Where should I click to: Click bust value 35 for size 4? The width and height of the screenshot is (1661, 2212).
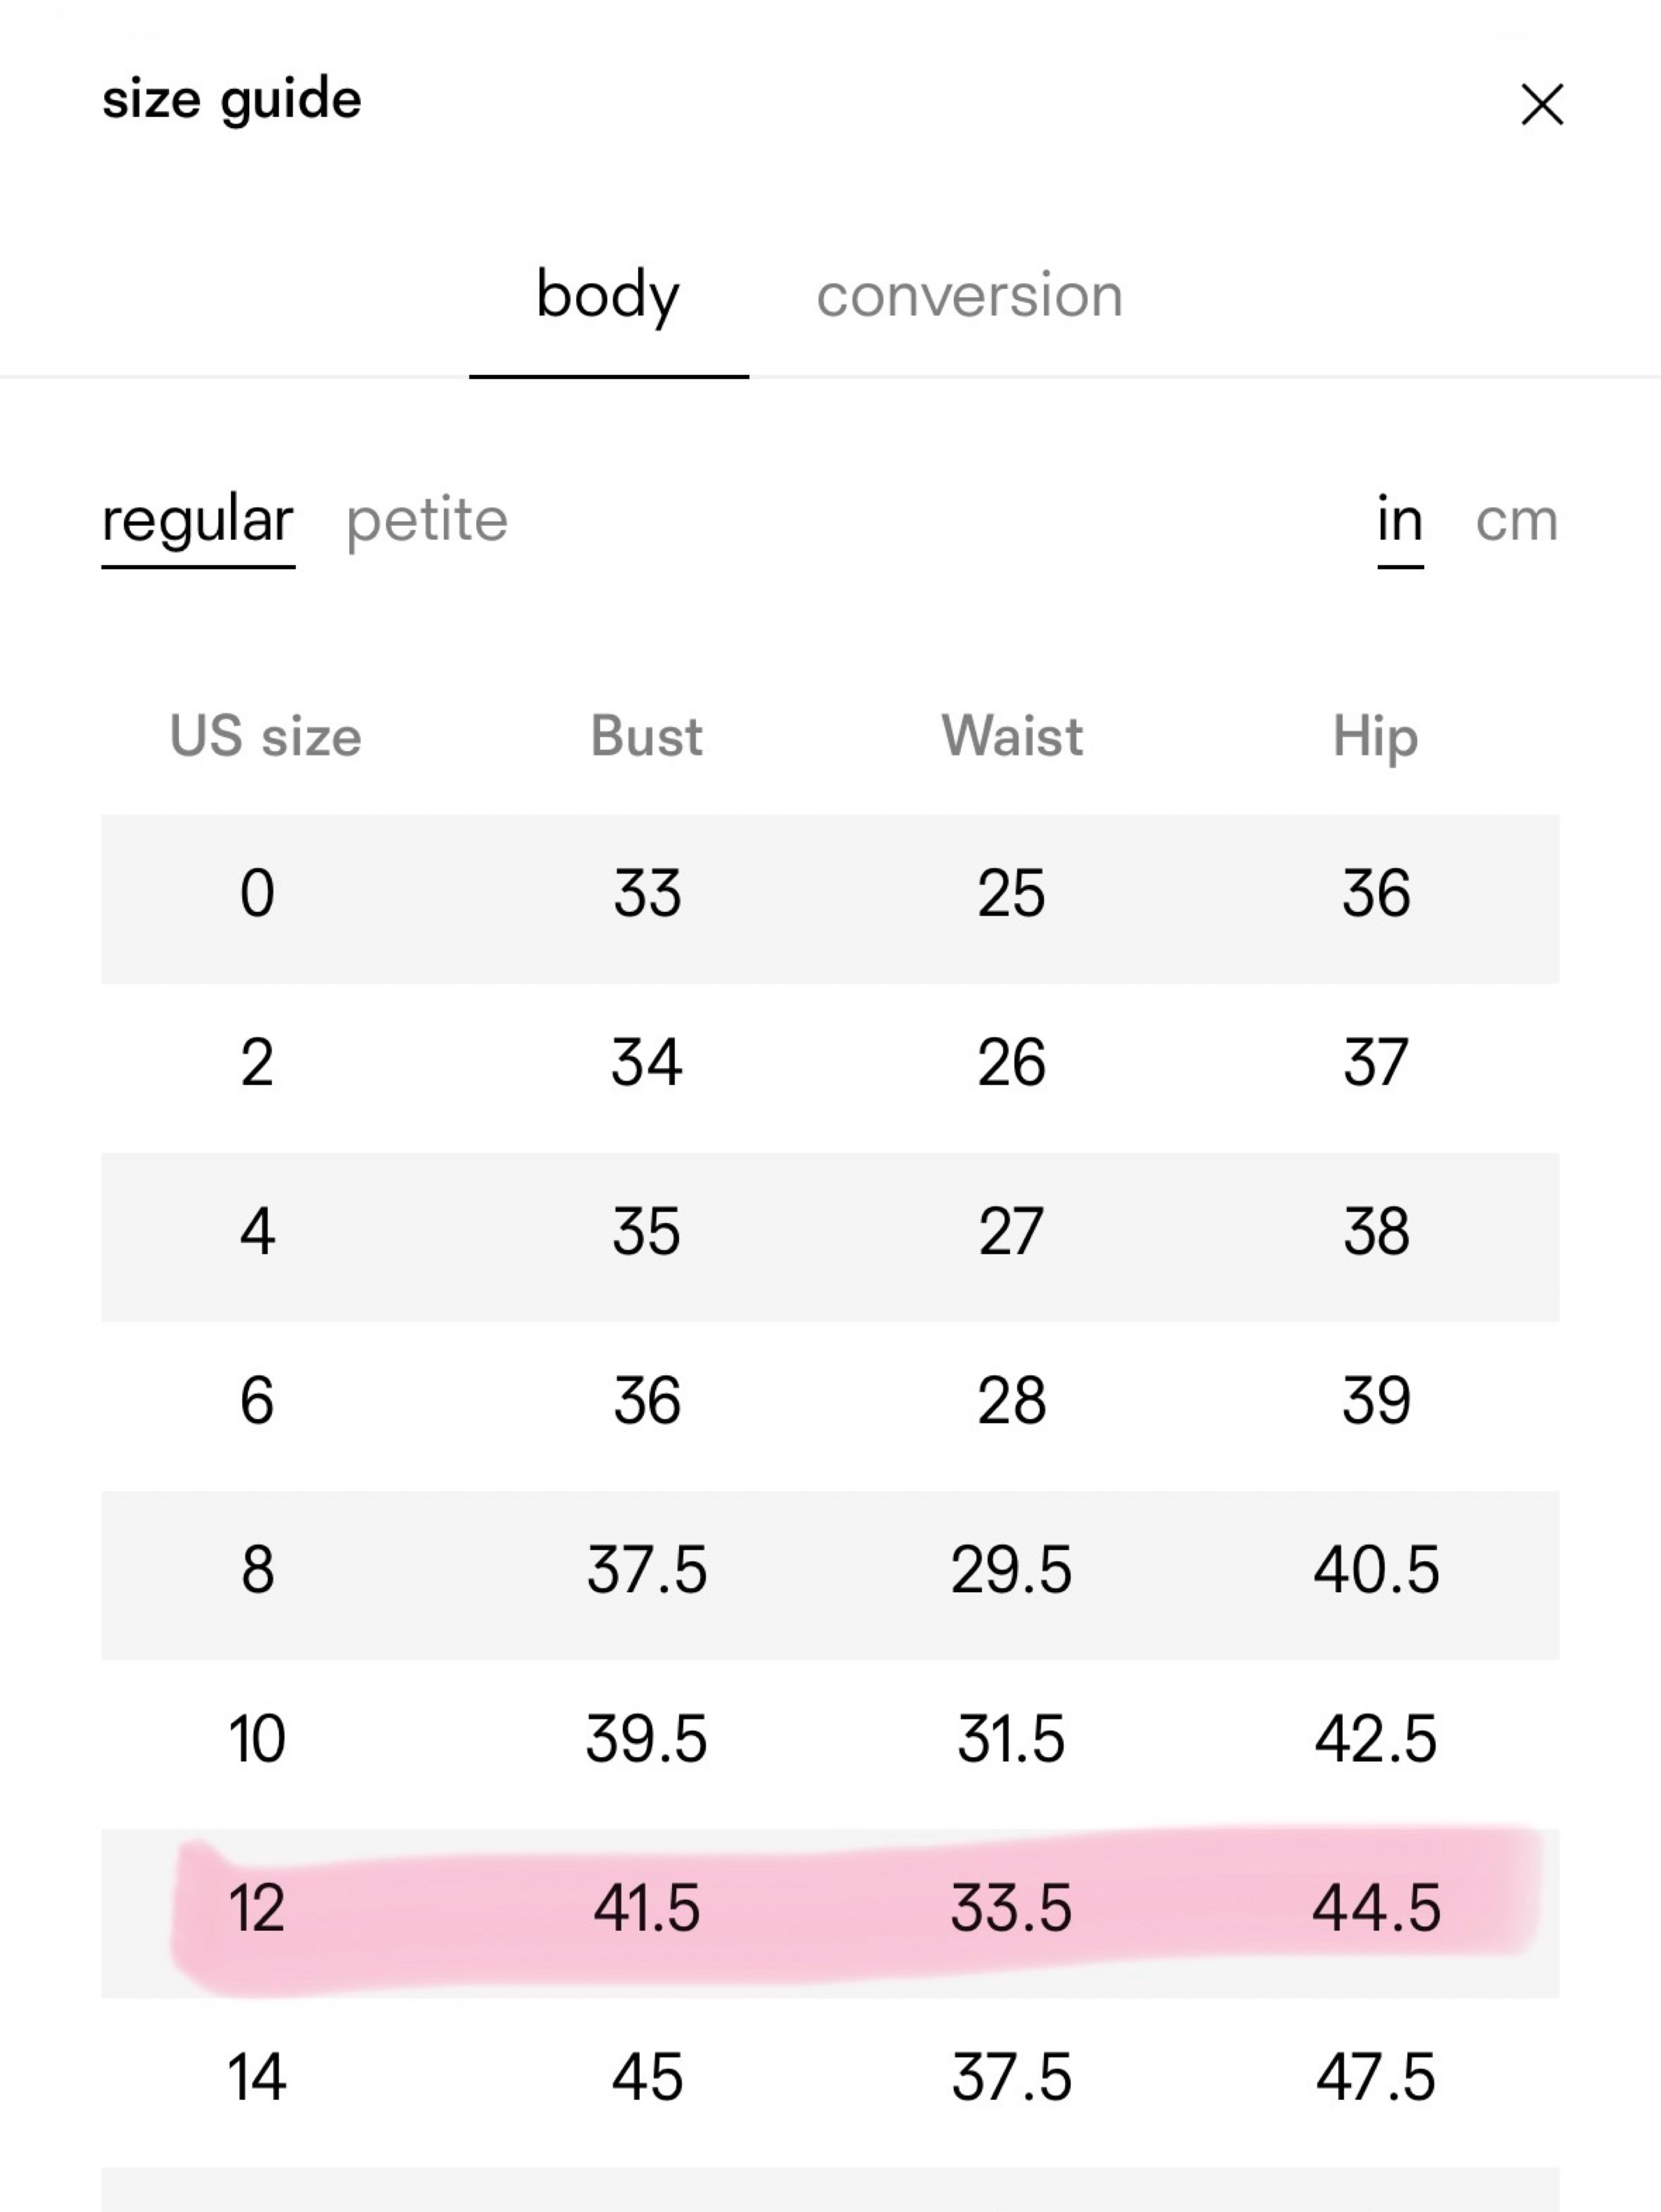pos(646,1231)
